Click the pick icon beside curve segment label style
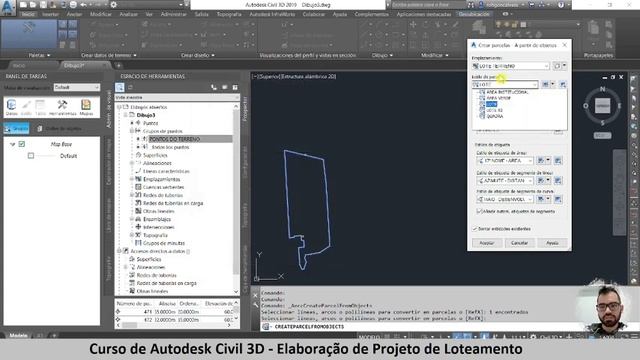Image resolution: width=640 pixels, height=360 pixels. [558, 199]
